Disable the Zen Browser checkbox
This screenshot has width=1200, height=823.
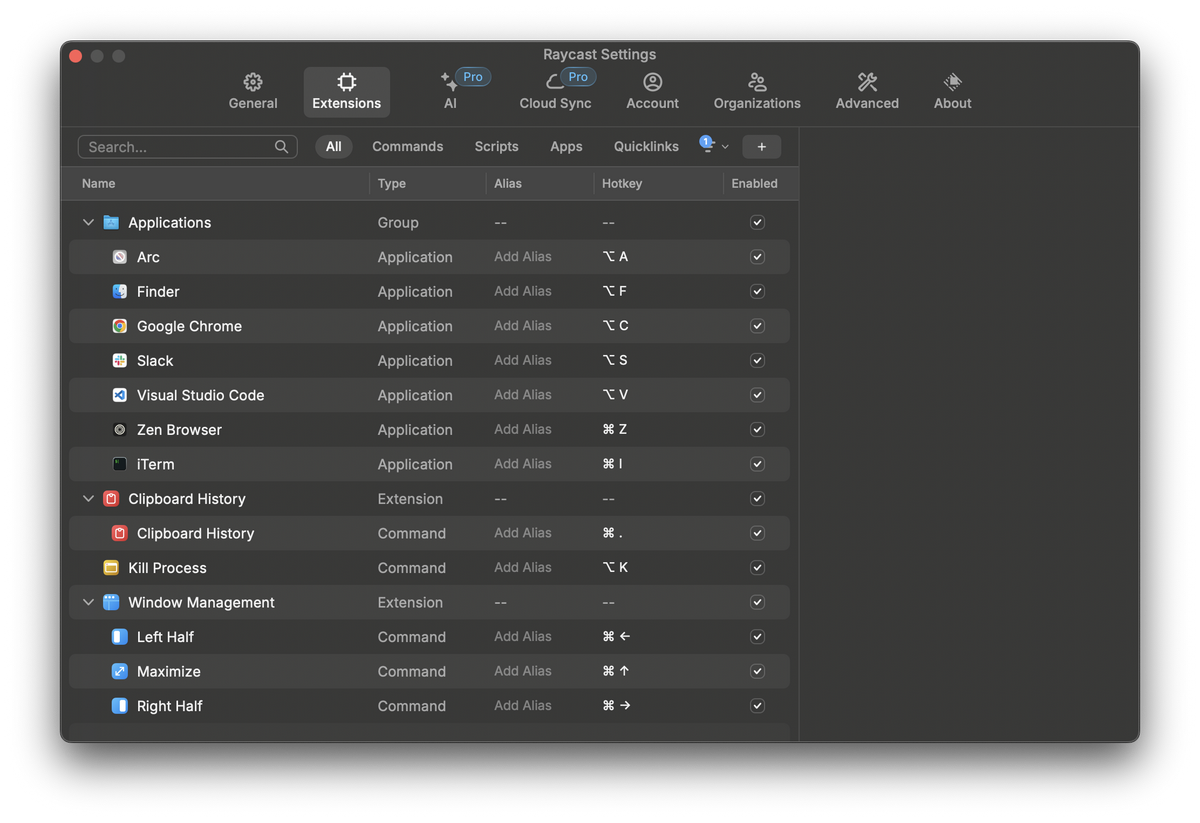coord(757,430)
